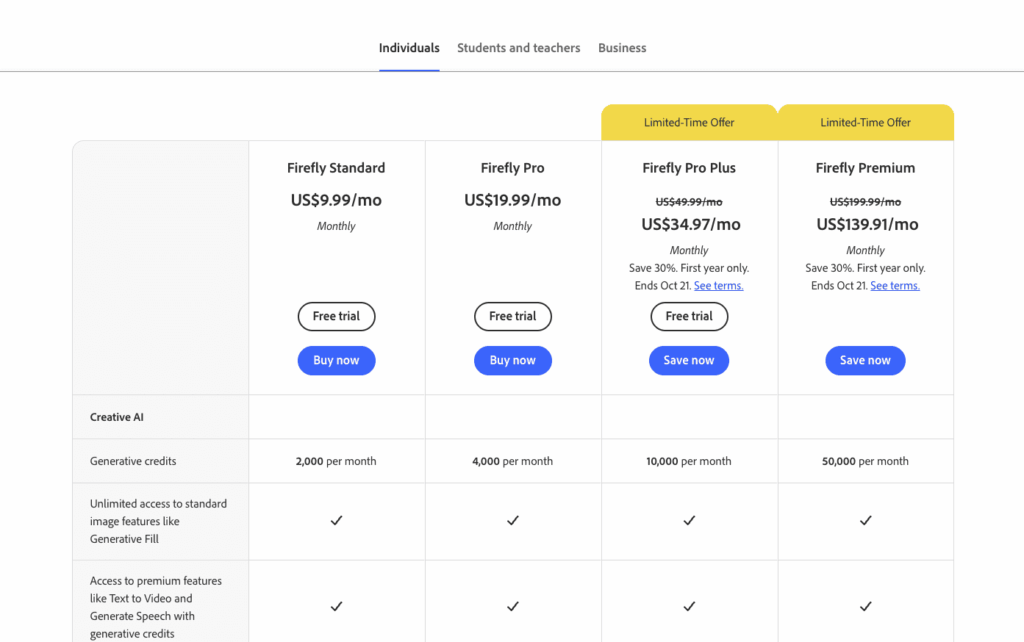Click premium features checkmark in Firefly Pro column
The width and height of the screenshot is (1024, 642).
[513, 607]
